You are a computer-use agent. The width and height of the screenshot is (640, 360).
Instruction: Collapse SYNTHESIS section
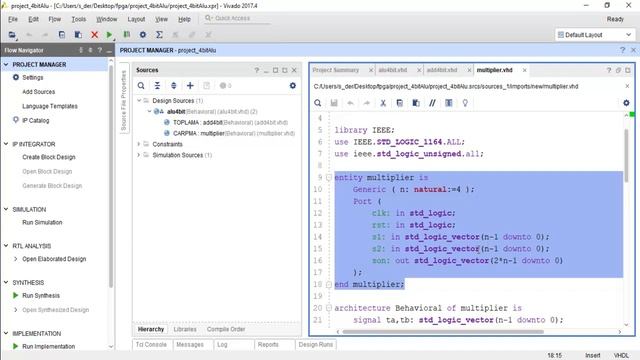(6, 282)
